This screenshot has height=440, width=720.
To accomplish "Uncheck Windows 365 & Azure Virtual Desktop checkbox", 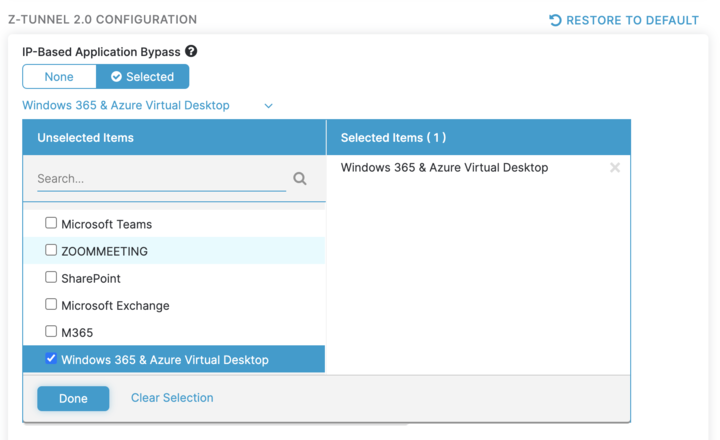I will 51,359.
